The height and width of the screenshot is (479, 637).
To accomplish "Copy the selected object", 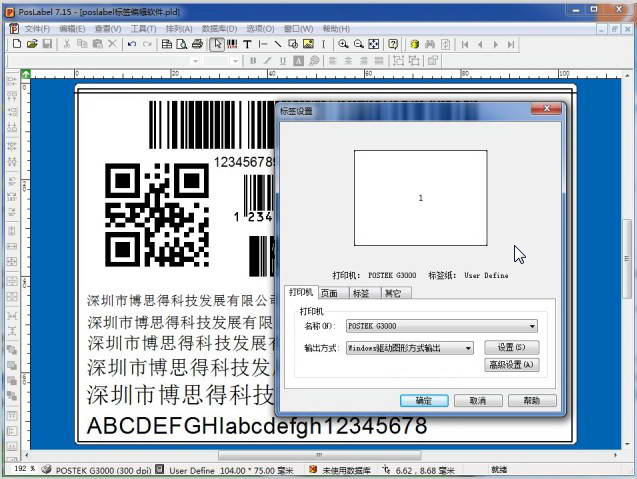I will click(82, 44).
